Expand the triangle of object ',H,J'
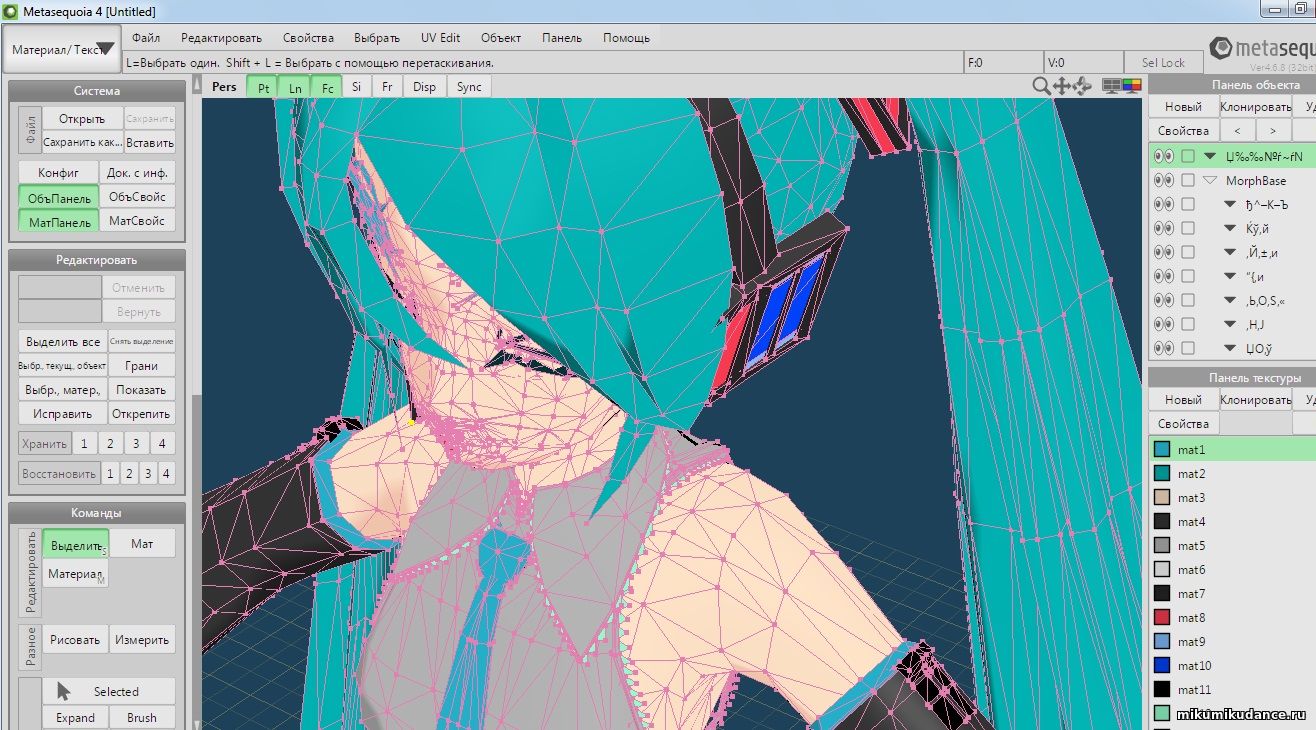The image size is (1316, 730). pos(1230,325)
